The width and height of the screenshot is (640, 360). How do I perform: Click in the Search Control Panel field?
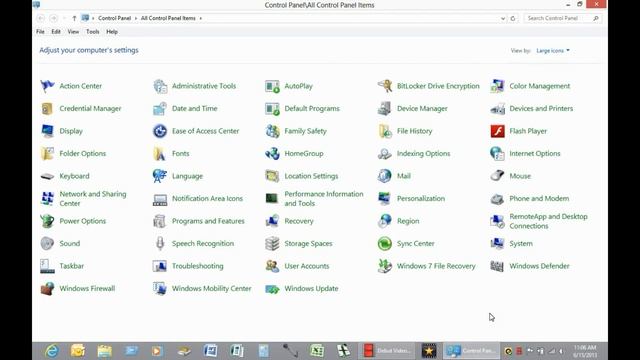[562, 18]
